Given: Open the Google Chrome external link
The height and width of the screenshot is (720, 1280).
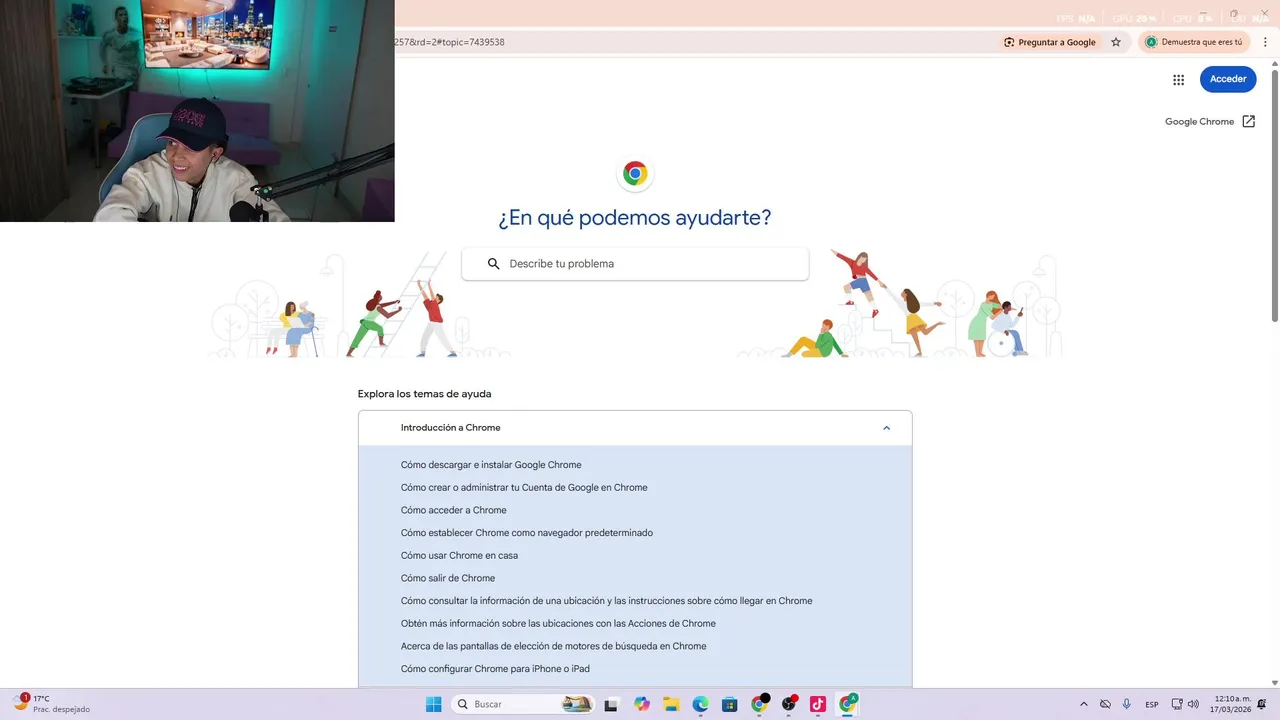Looking at the screenshot, I should [1210, 122].
